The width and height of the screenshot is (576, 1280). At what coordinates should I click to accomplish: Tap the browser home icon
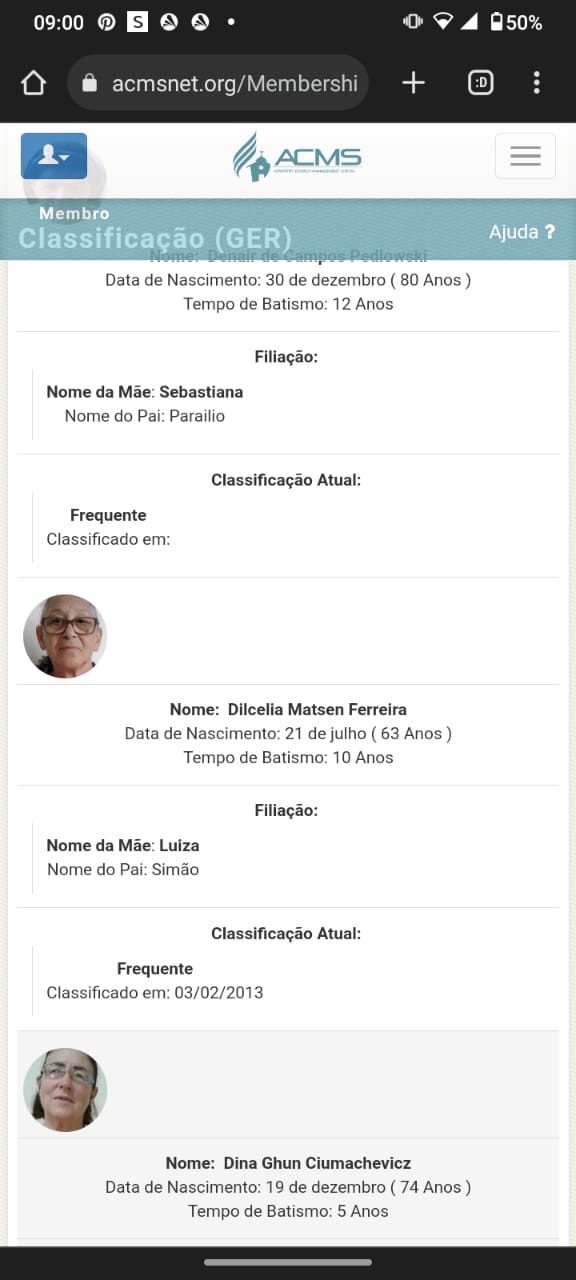point(34,83)
